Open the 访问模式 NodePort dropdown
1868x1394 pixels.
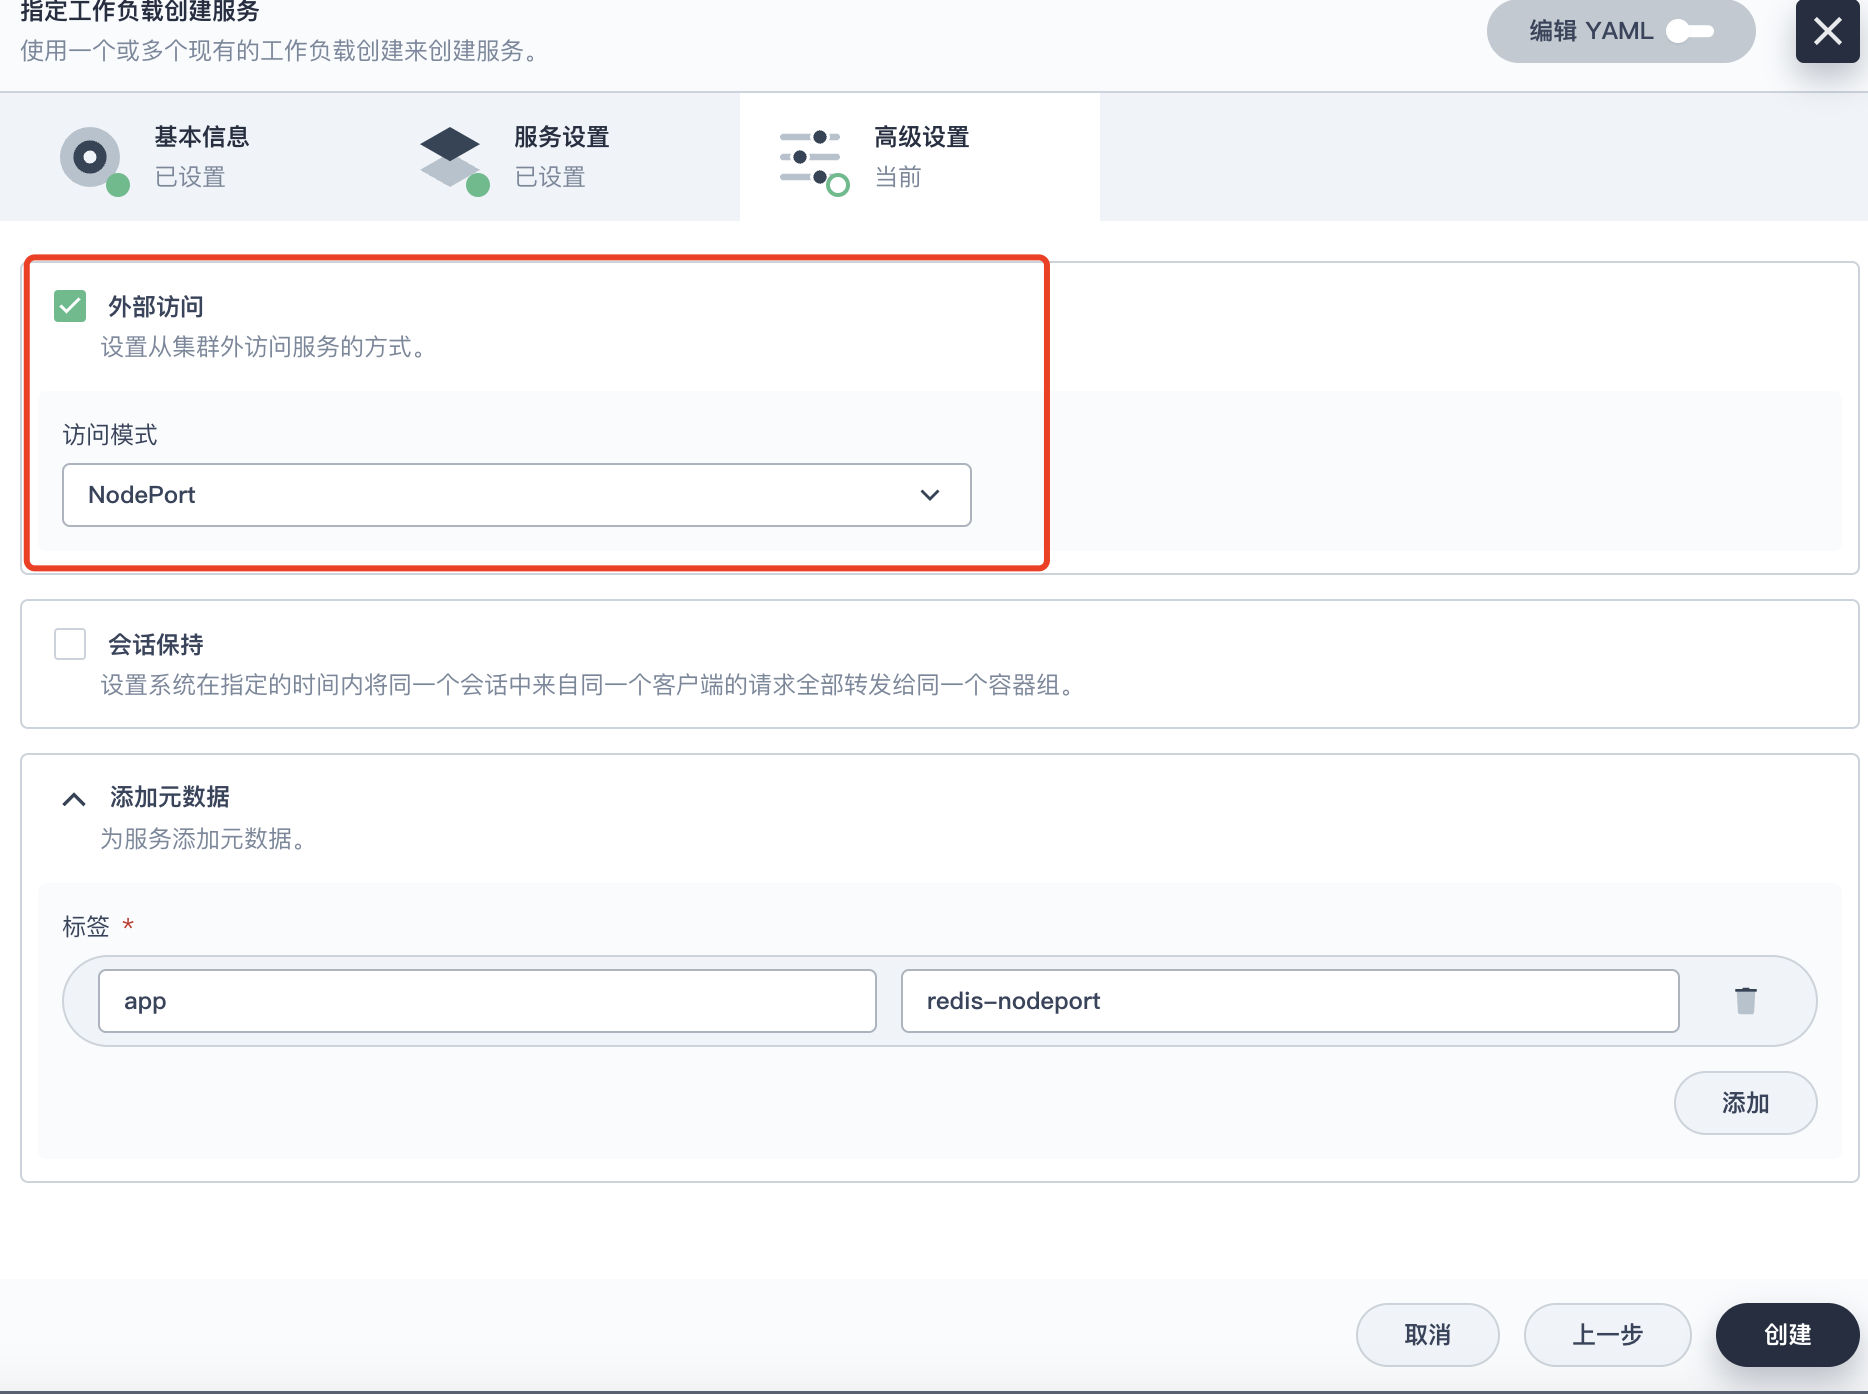pyautogui.click(x=517, y=495)
